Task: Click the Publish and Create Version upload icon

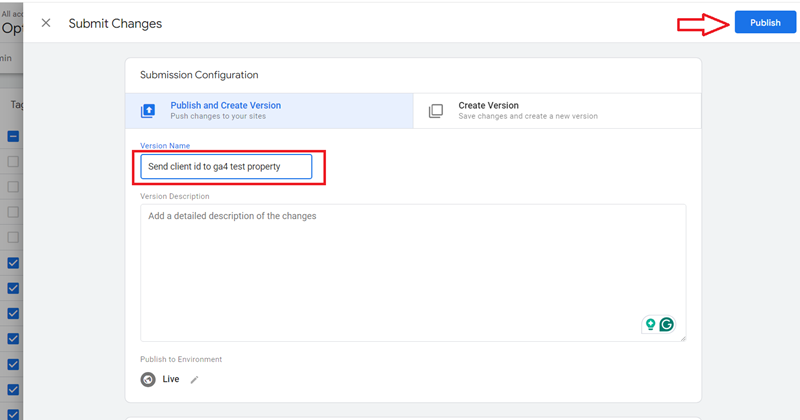Action: point(148,111)
